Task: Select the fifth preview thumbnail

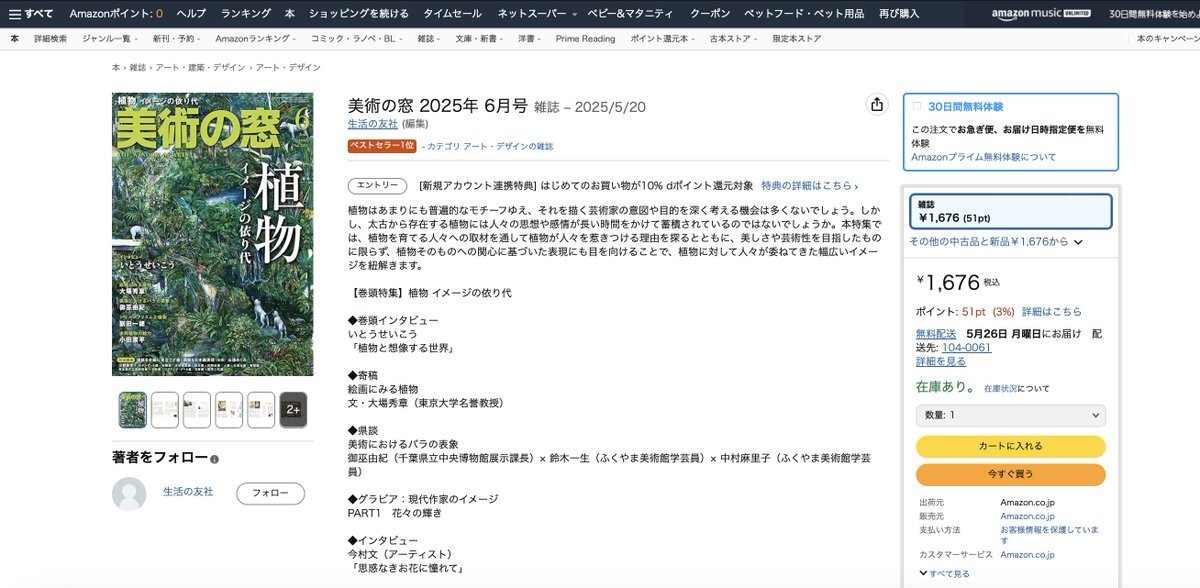Action: click(261, 410)
